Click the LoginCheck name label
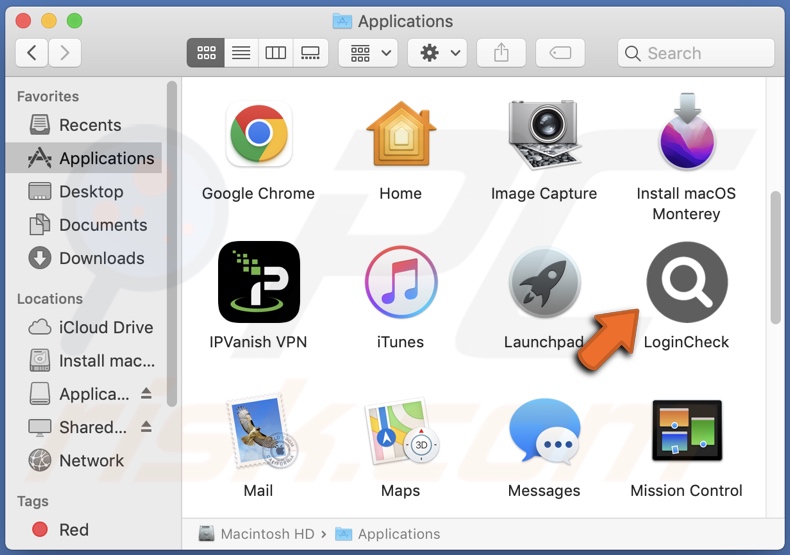The image size is (790, 555). tap(686, 342)
